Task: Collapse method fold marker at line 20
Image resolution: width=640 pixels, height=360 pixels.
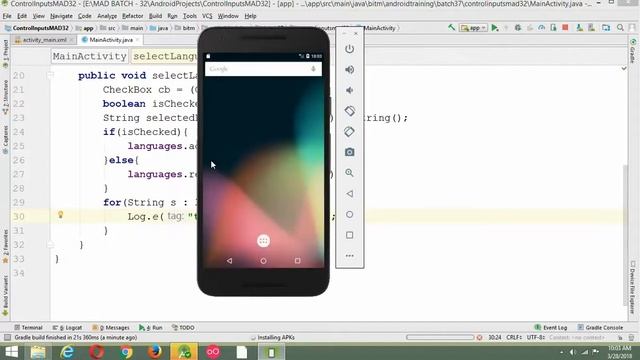Action: coord(51,76)
